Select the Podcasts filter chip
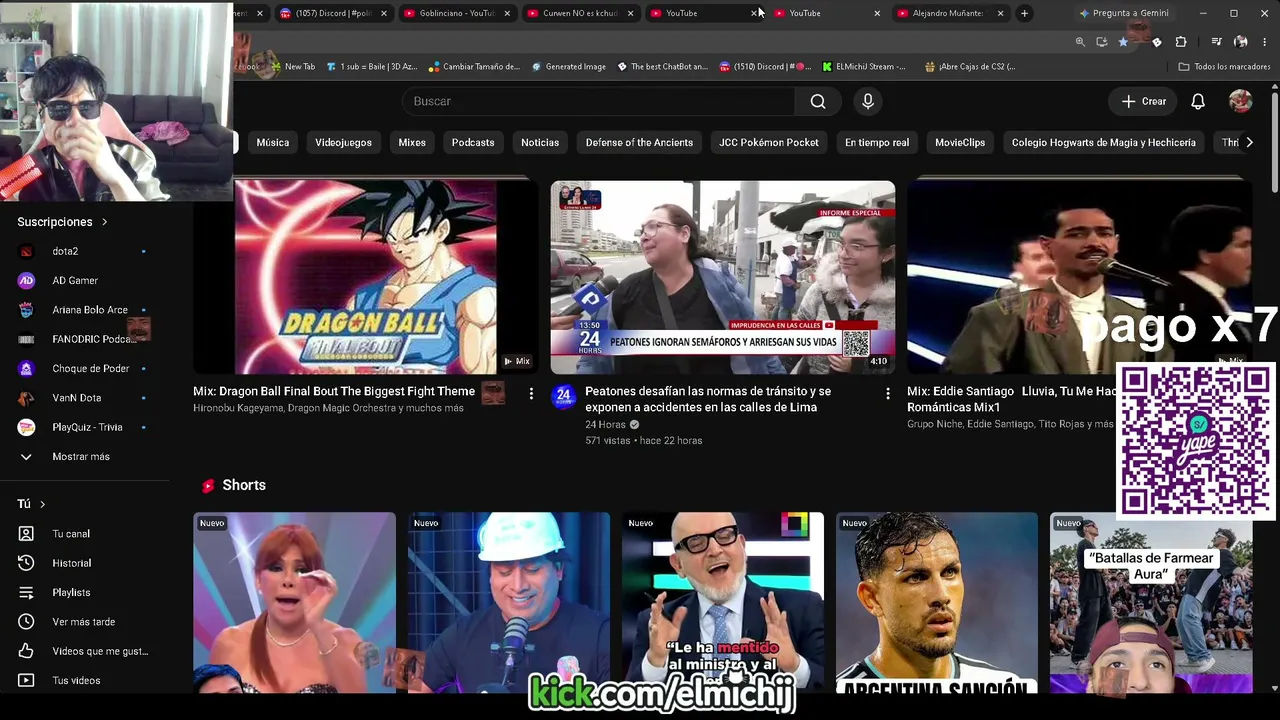Screen dimensions: 1280x720 tap(473, 142)
